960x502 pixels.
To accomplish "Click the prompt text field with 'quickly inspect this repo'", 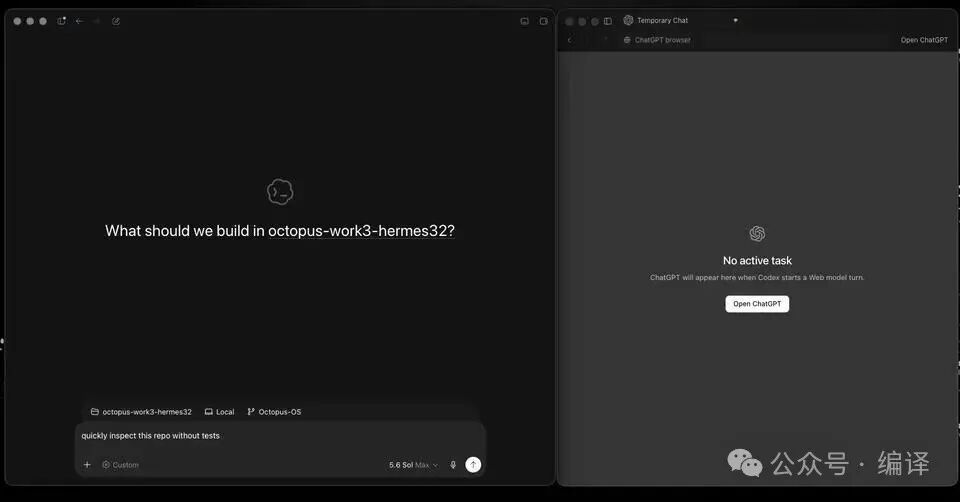I will tap(280, 436).
